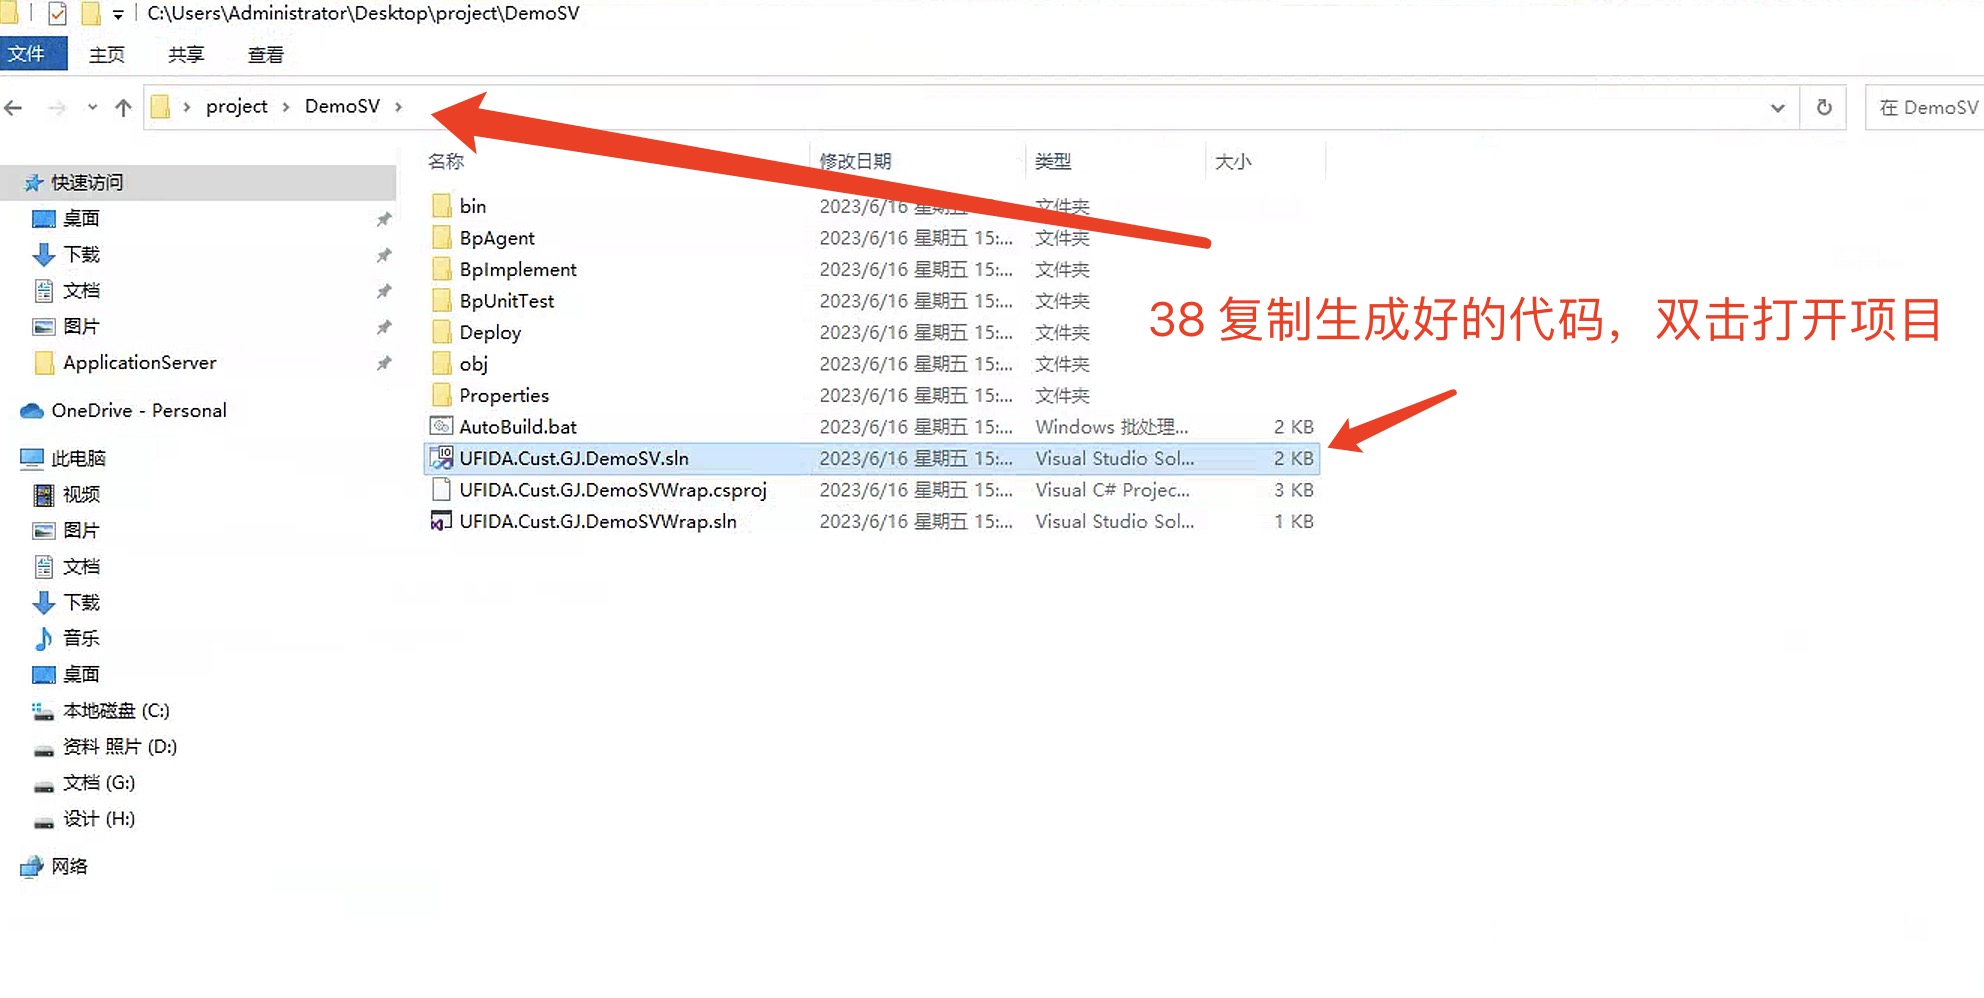Sort files by 修改日期 column header

click(x=855, y=161)
